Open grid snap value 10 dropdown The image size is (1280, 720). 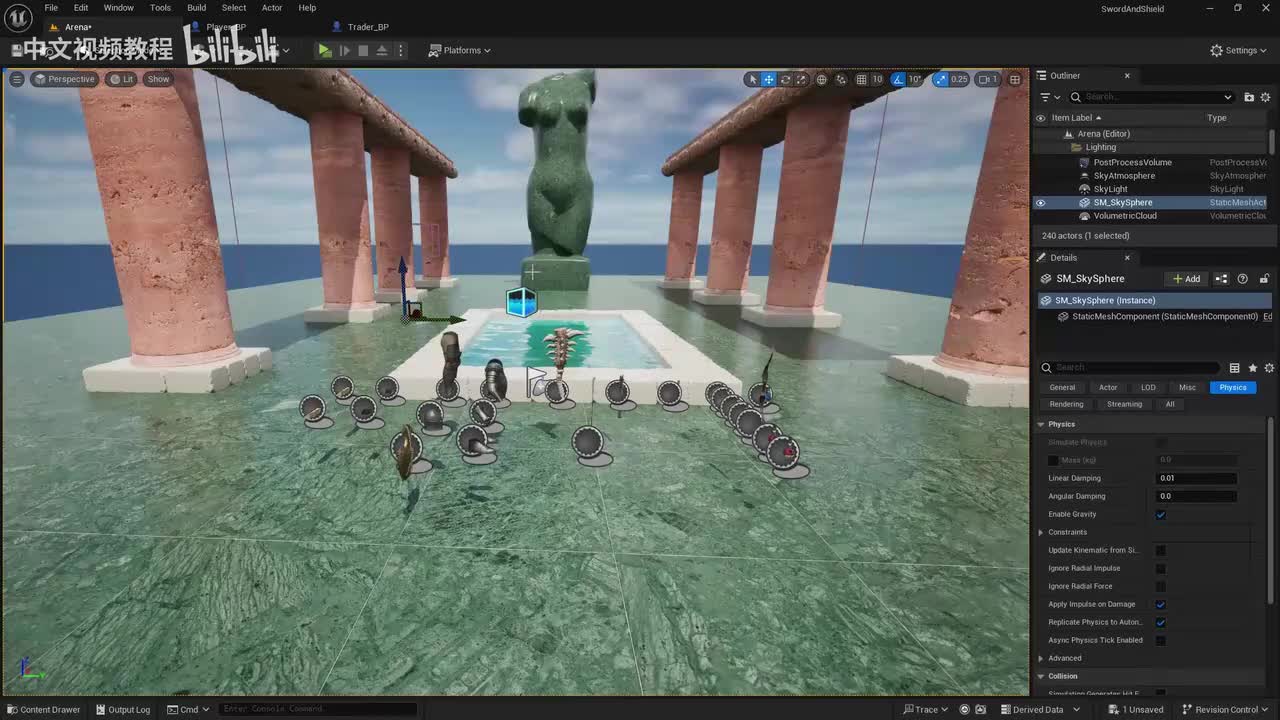pos(877,79)
